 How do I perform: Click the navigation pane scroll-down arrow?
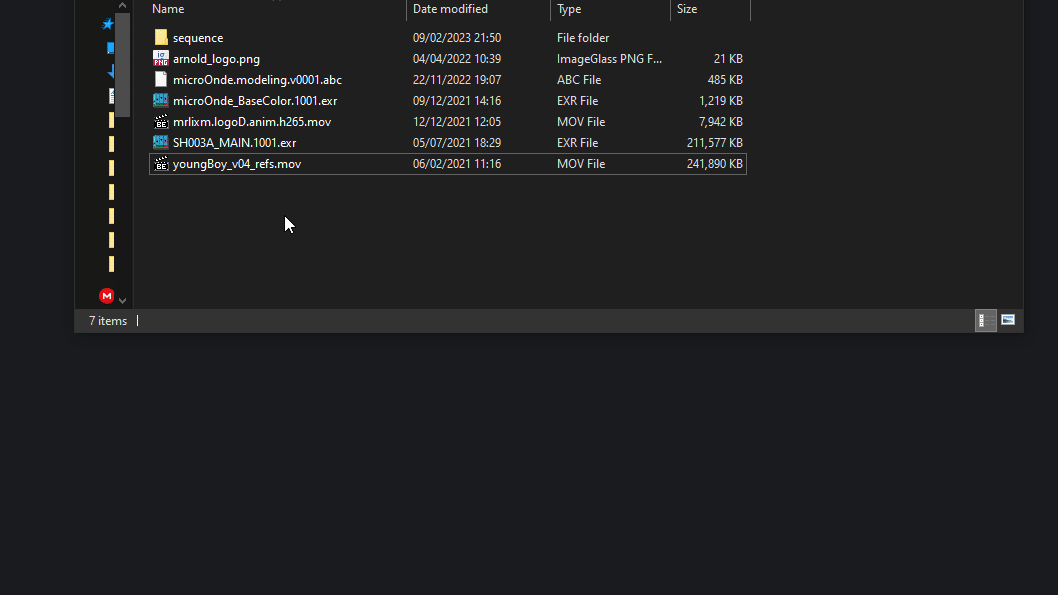point(122,300)
